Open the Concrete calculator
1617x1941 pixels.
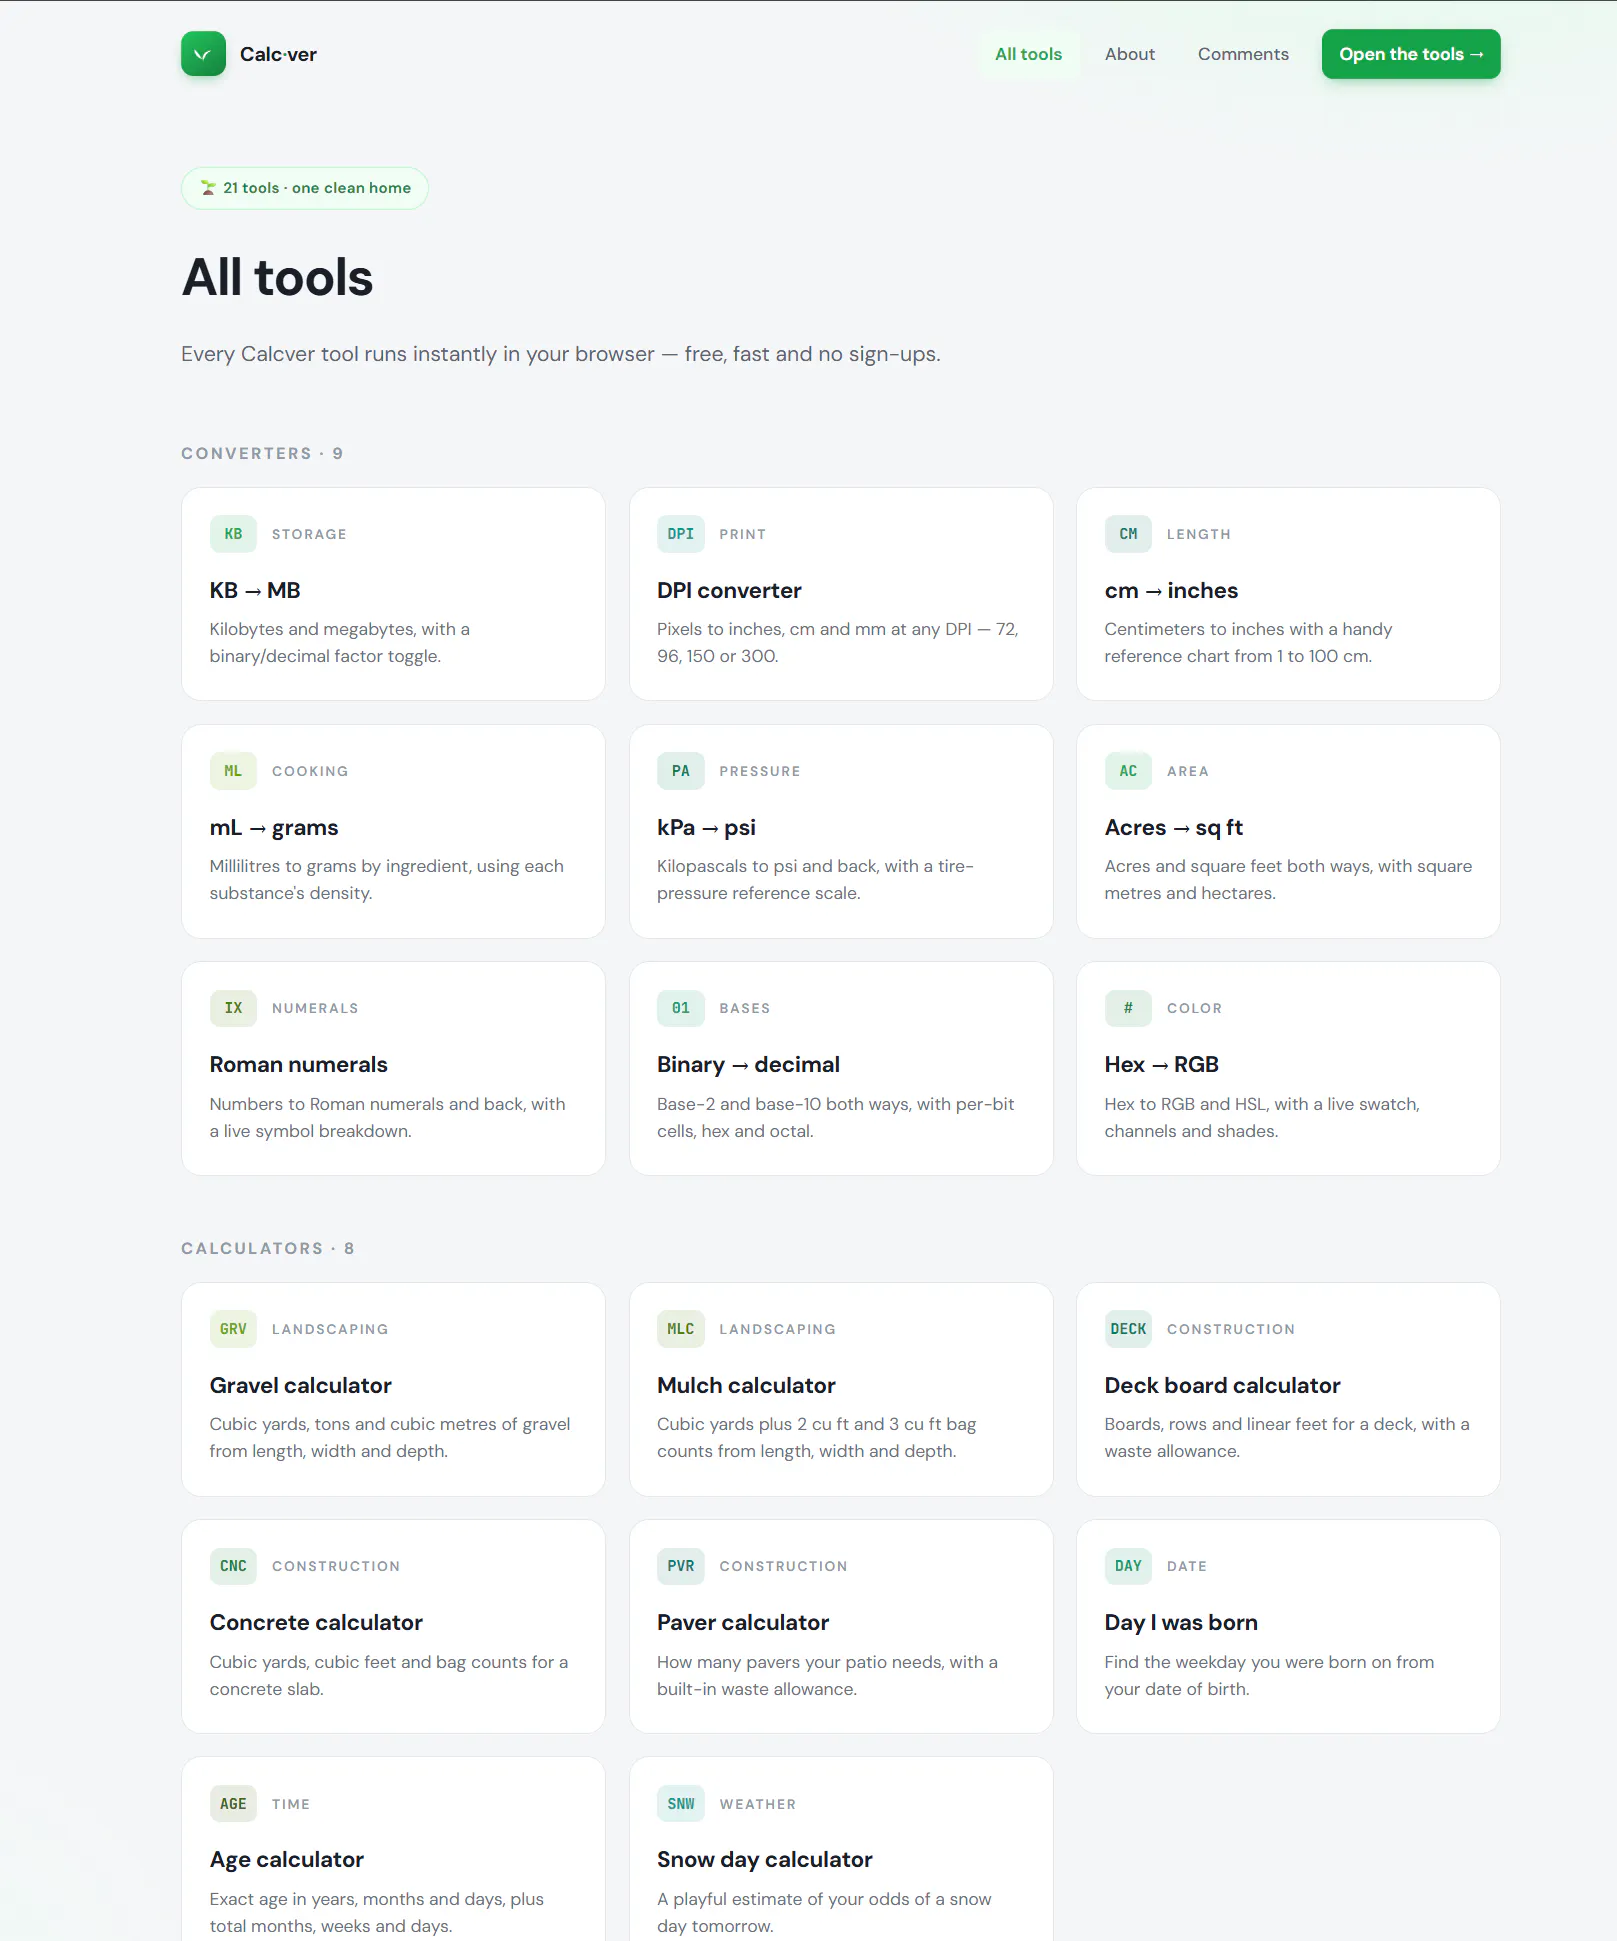pyautogui.click(x=393, y=1626)
